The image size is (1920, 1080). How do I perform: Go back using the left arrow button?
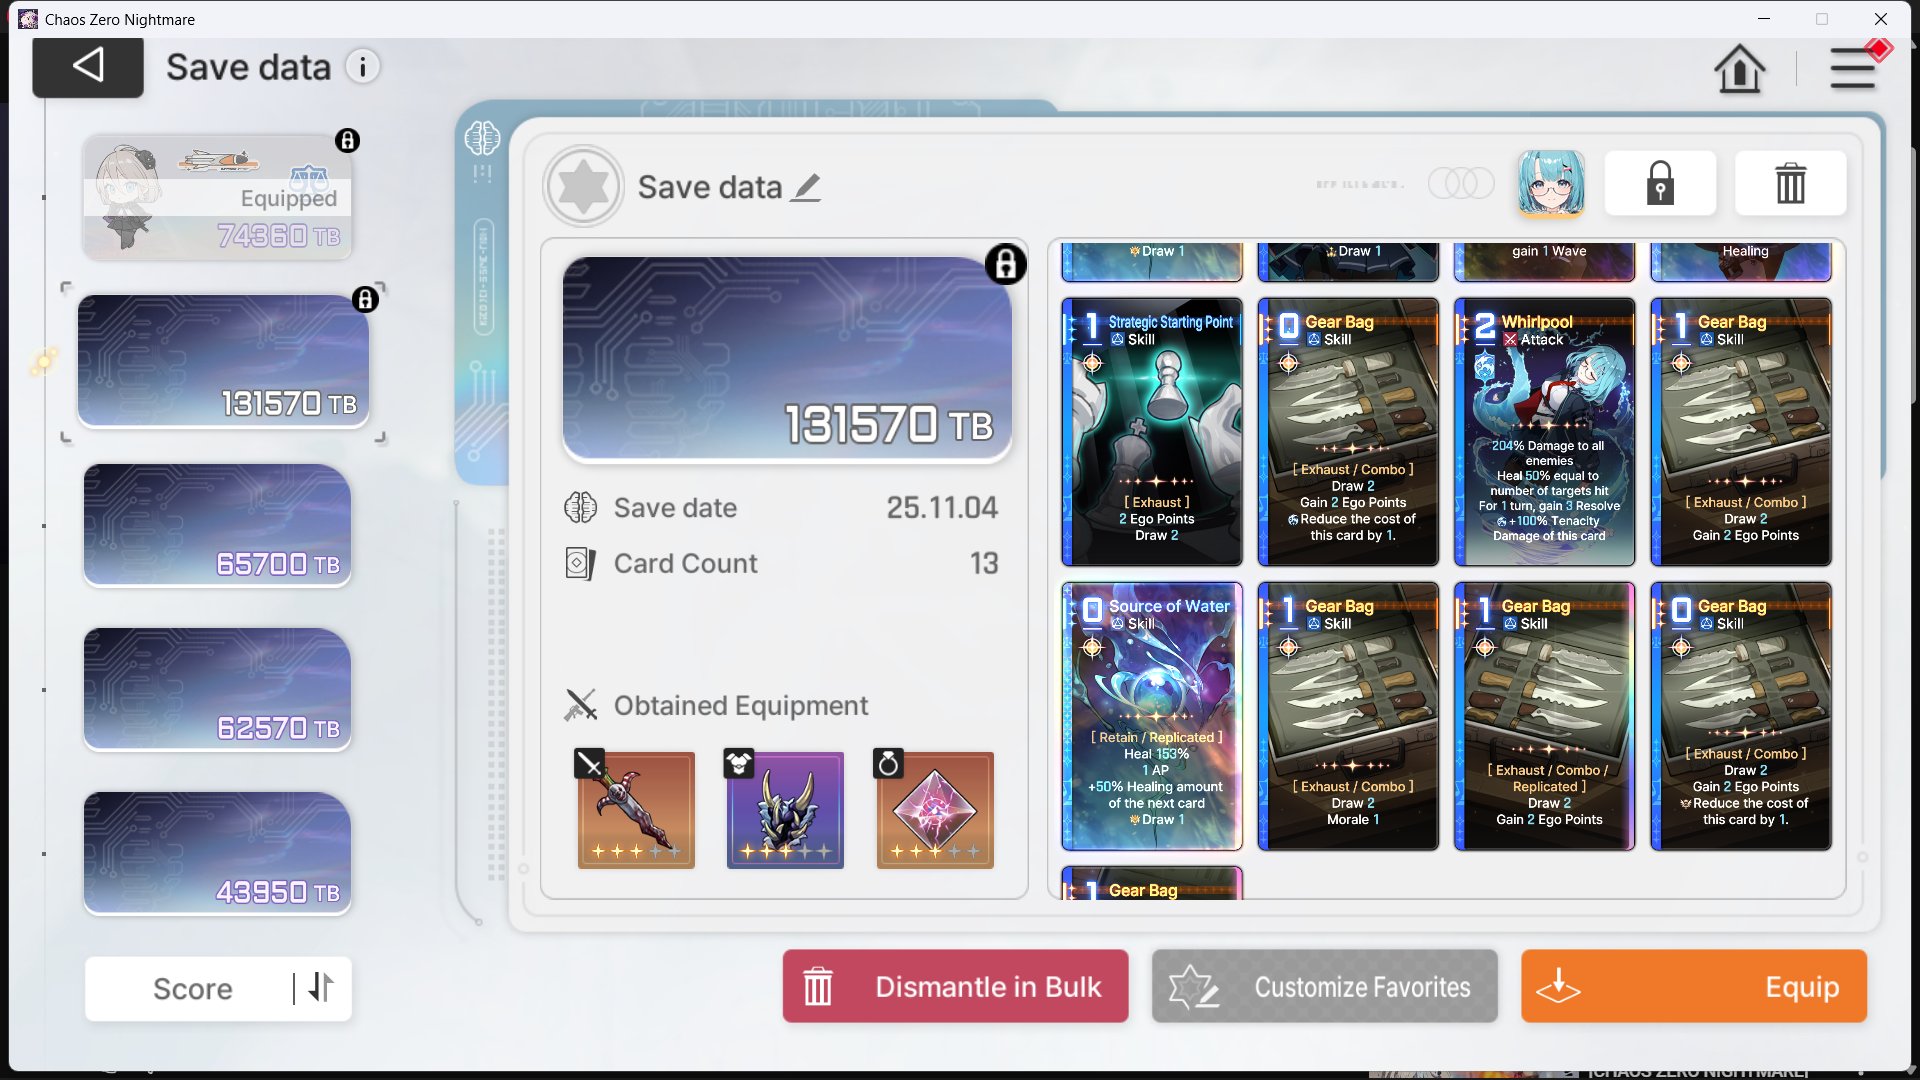[88, 67]
